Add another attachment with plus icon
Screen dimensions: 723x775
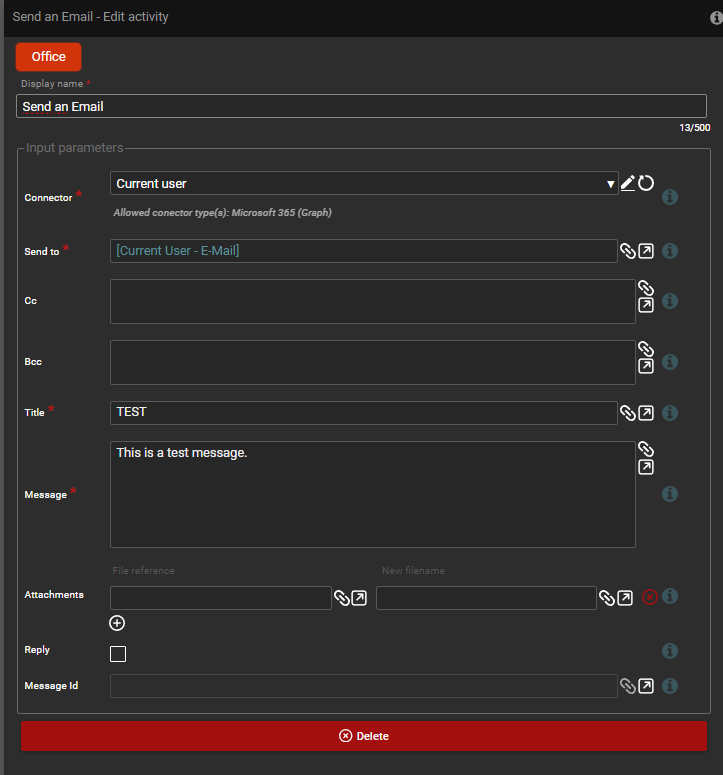click(117, 623)
